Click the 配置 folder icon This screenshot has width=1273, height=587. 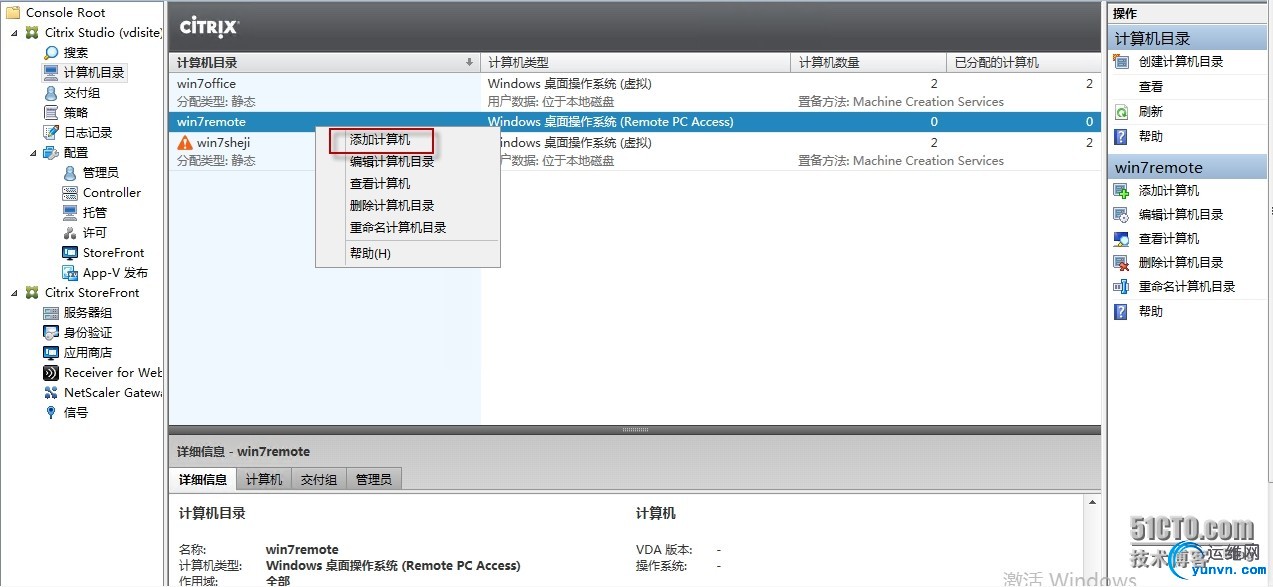point(51,152)
